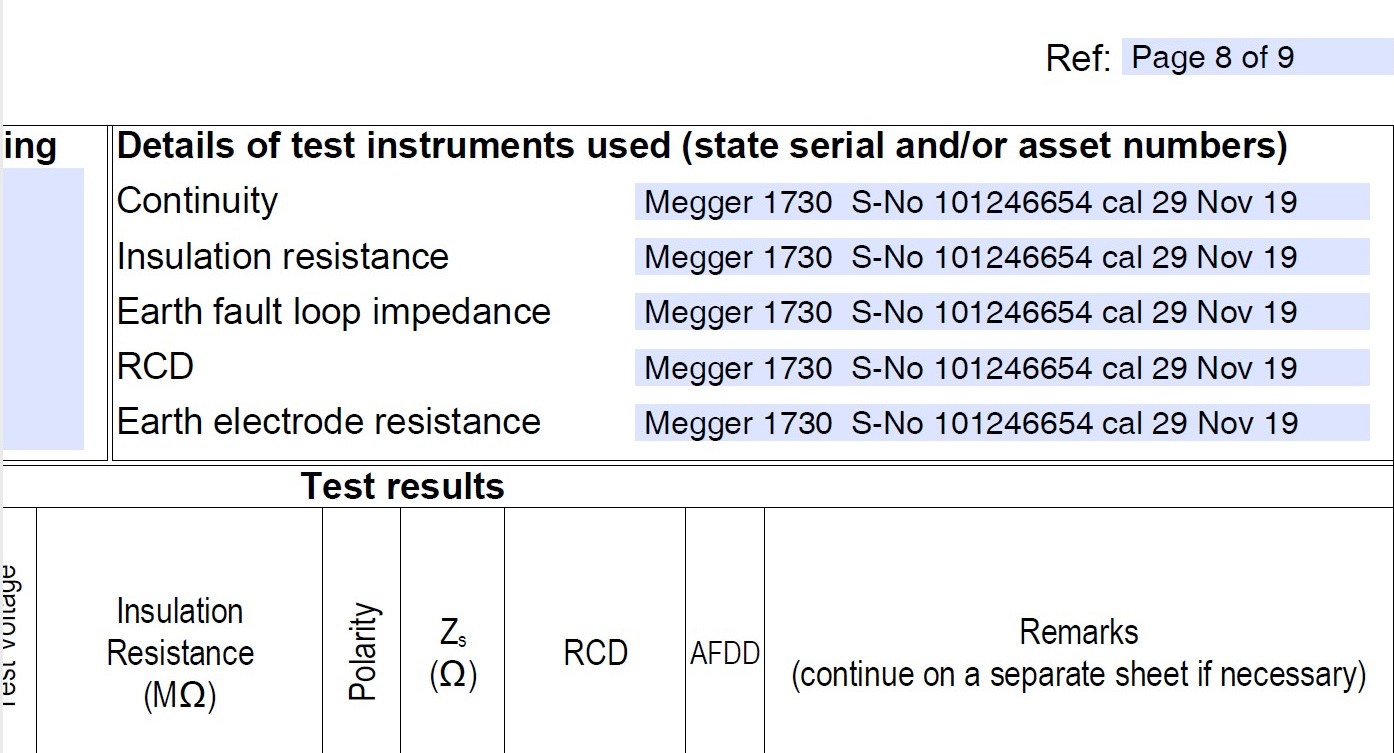Click the Details of test instruments used heading
The image size is (1394, 753).
pyautogui.click(x=702, y=147)
